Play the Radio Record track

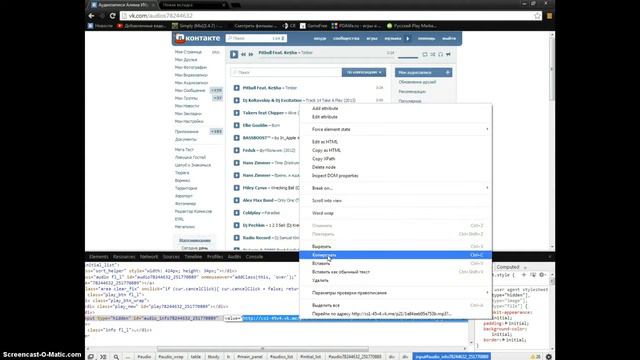(x=236, y=238)
